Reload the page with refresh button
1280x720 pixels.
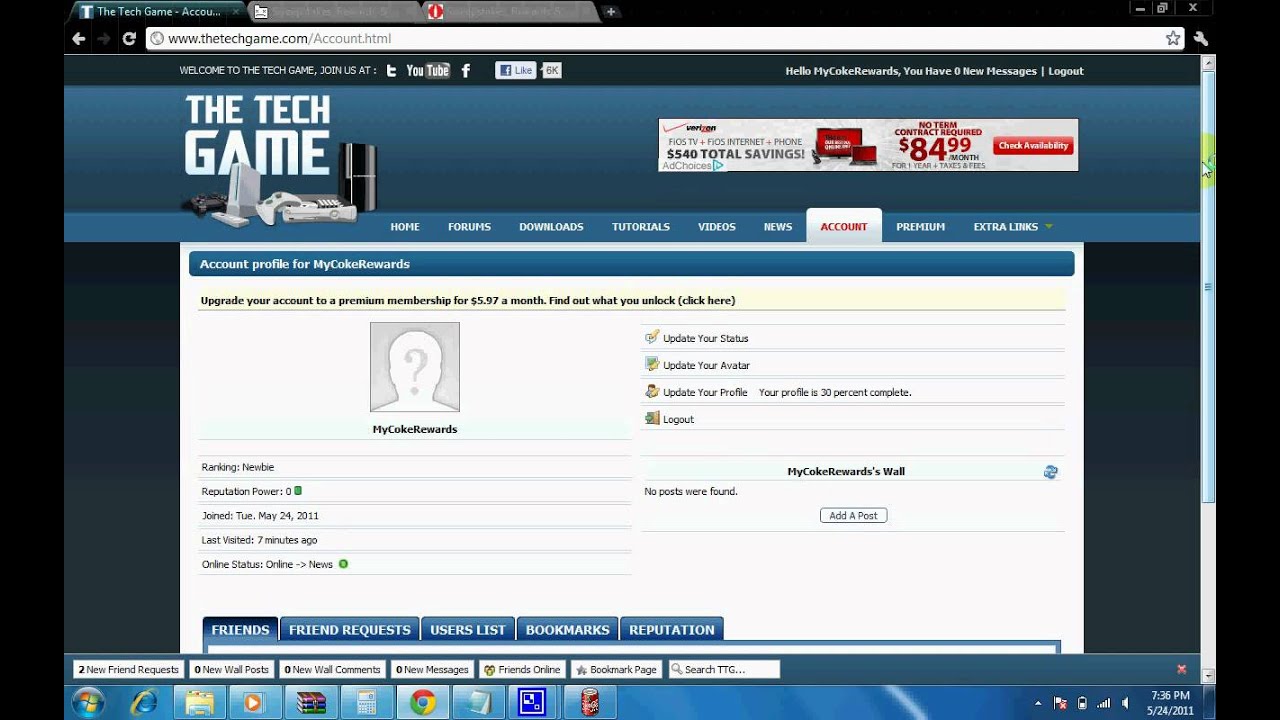point(129,38)
